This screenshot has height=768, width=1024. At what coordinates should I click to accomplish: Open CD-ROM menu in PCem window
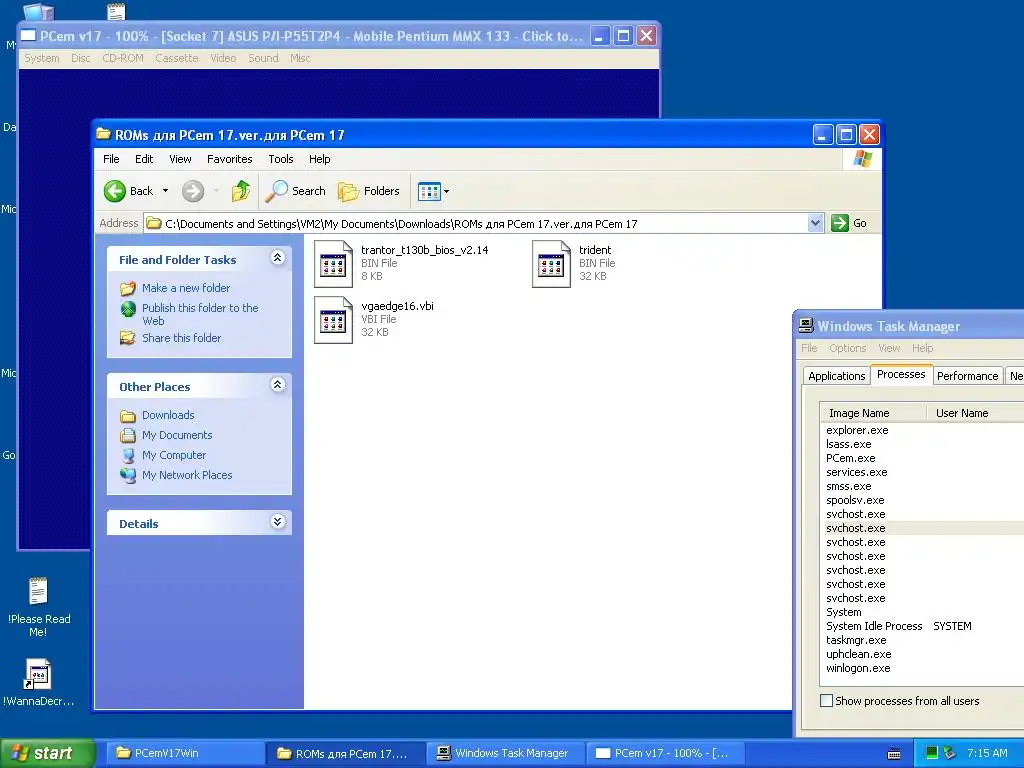[123, 58]
